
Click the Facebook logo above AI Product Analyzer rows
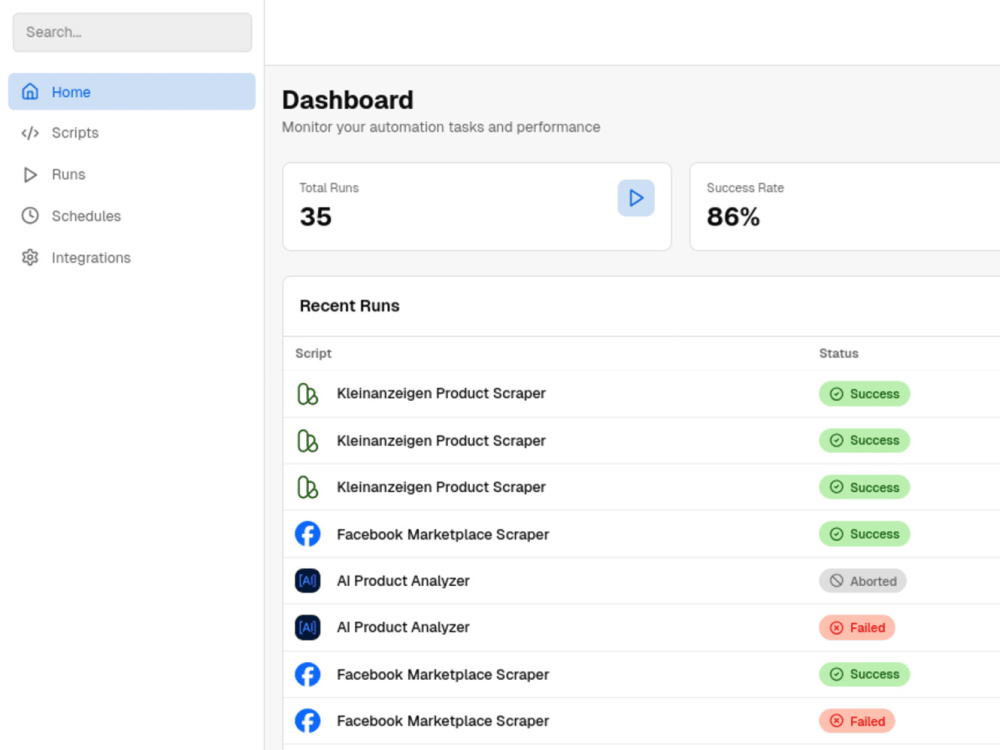(307, 534)
